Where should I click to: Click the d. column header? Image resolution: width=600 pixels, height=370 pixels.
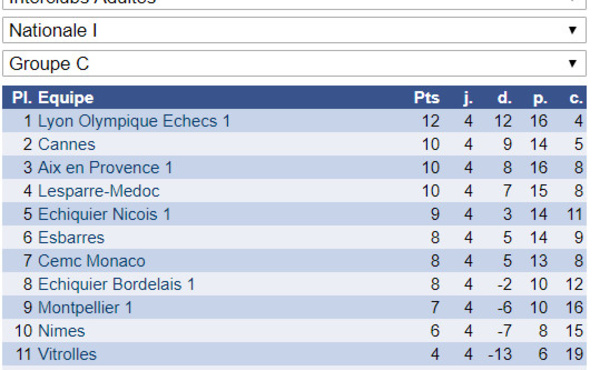pyautogui.click(x=504, y=98)
